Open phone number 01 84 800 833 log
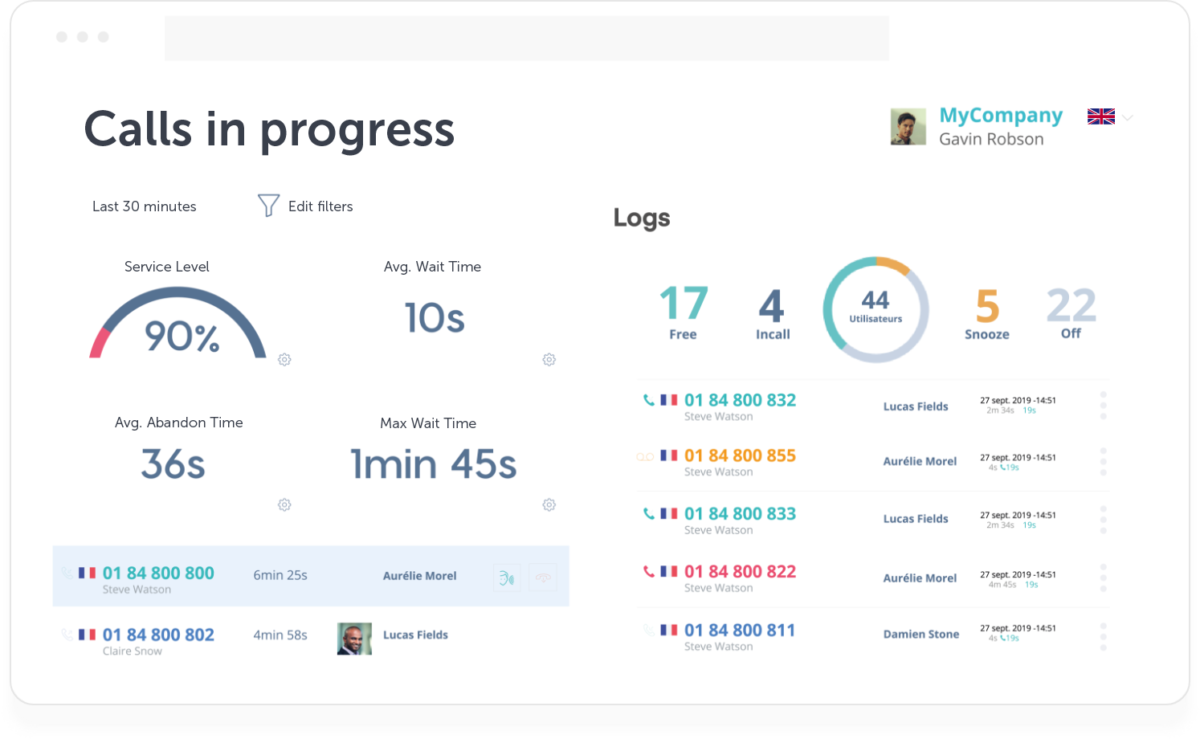The image size is (1200, 739). click(740, 514)
